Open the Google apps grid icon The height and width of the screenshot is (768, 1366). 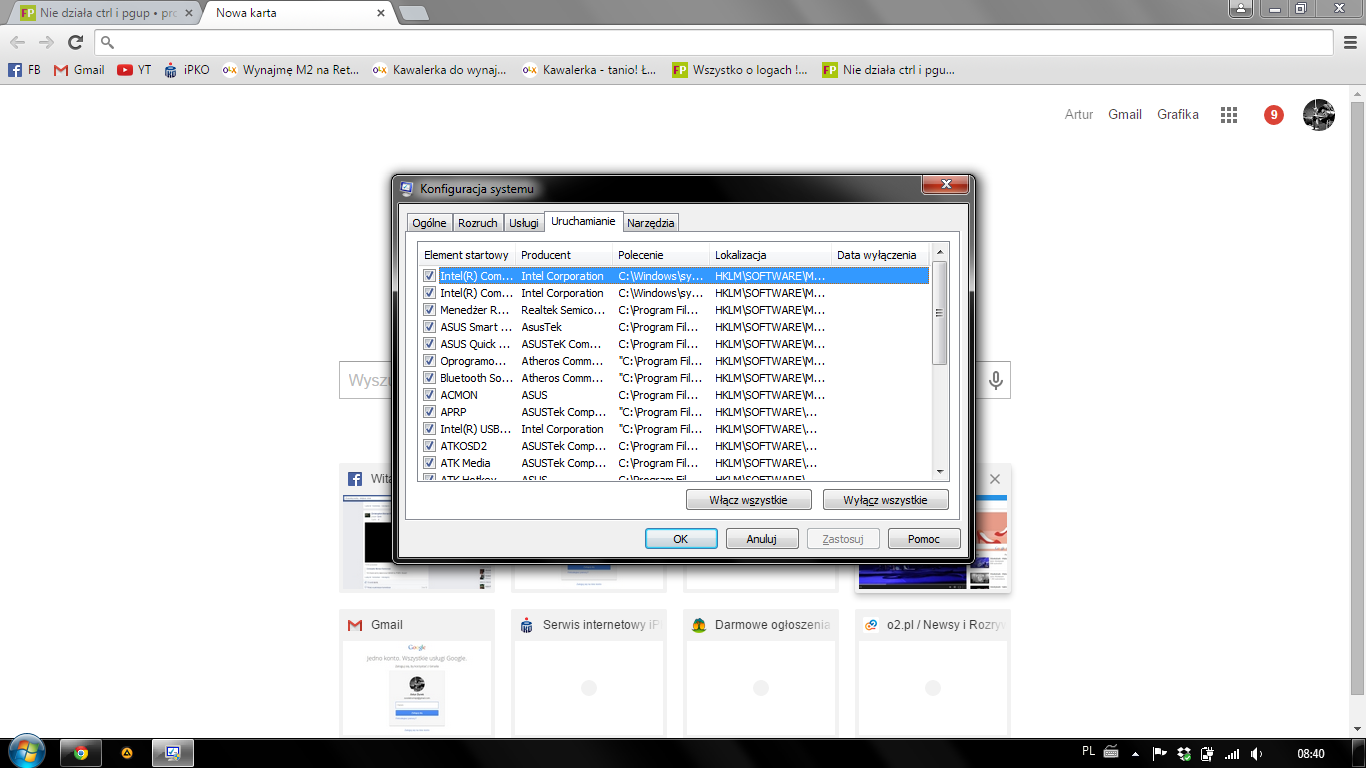(x=1229, y=115)
